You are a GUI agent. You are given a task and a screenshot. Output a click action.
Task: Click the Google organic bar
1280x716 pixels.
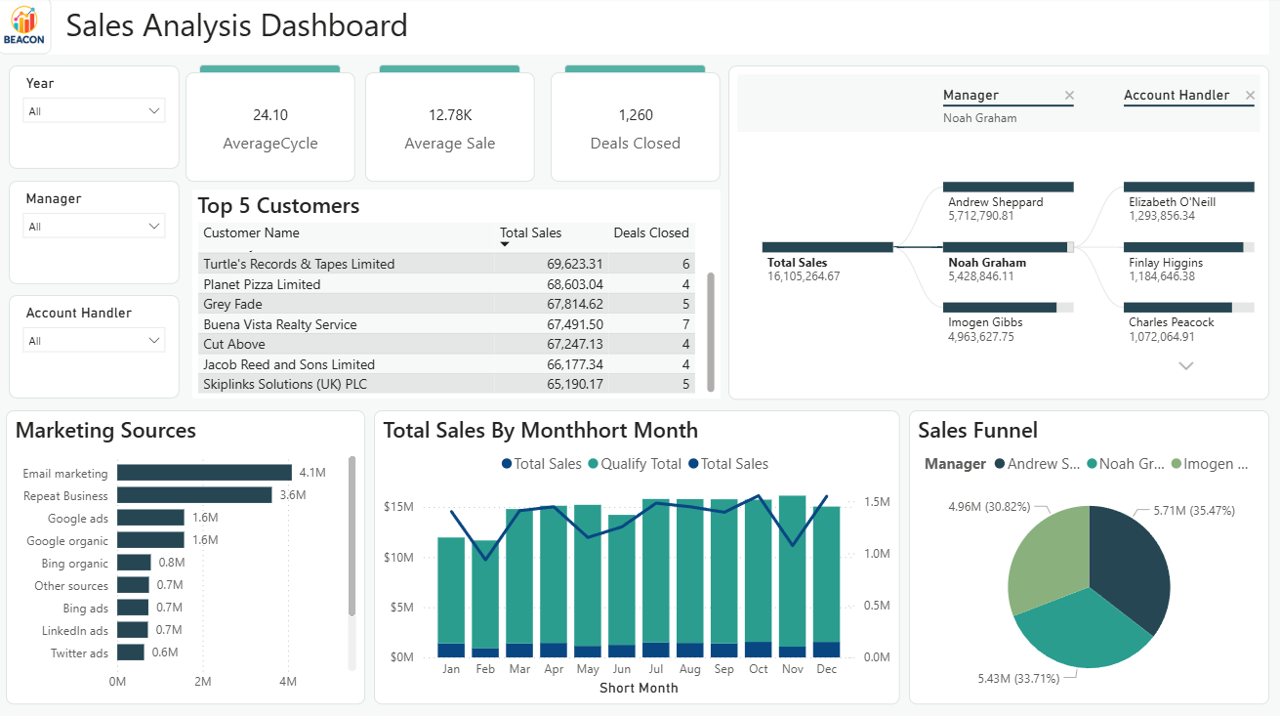pos(150,540)
